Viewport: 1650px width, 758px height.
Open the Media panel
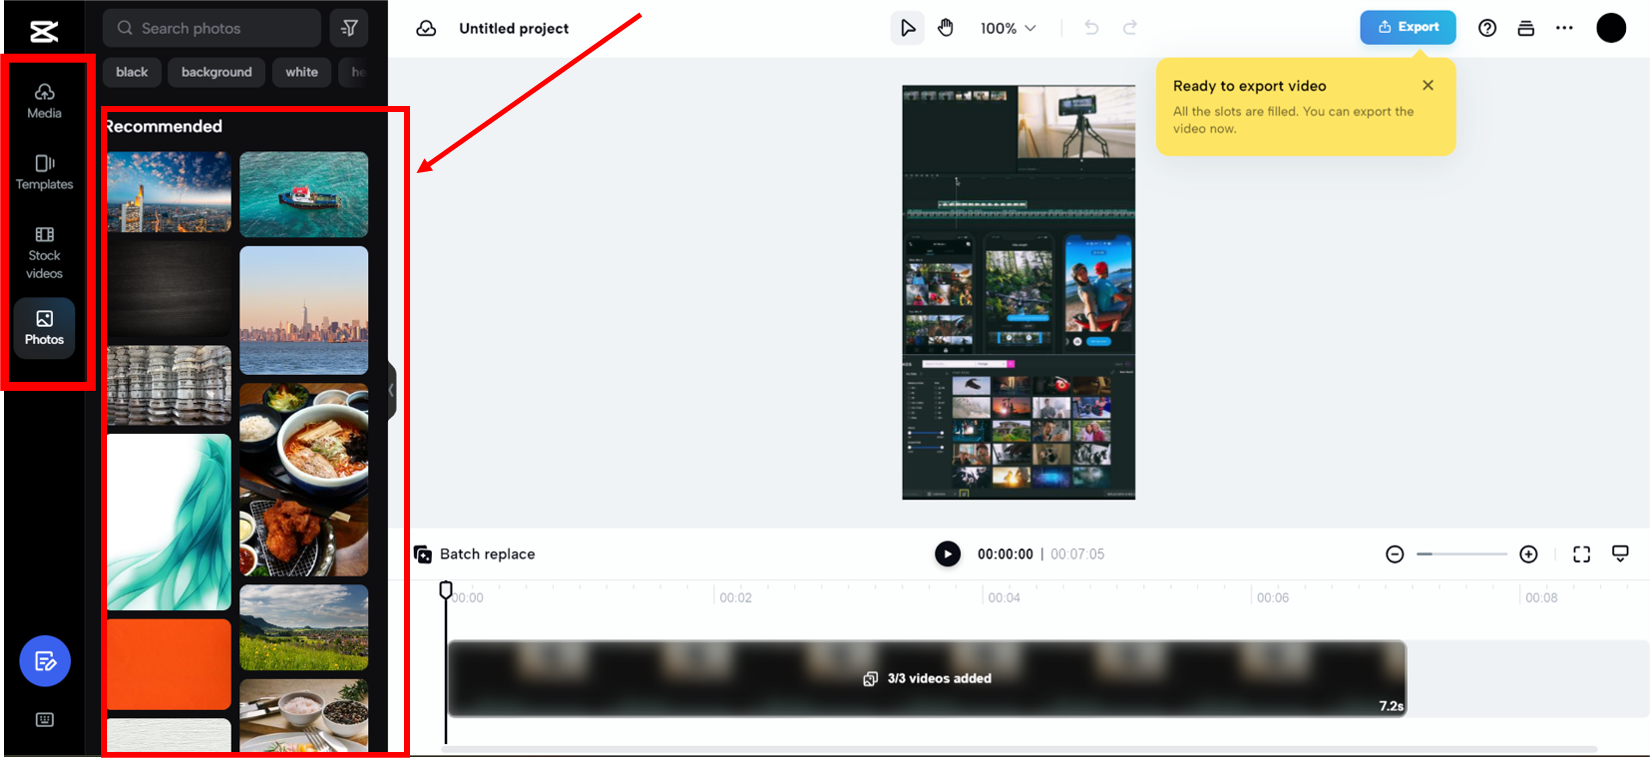tap(44, 101)
